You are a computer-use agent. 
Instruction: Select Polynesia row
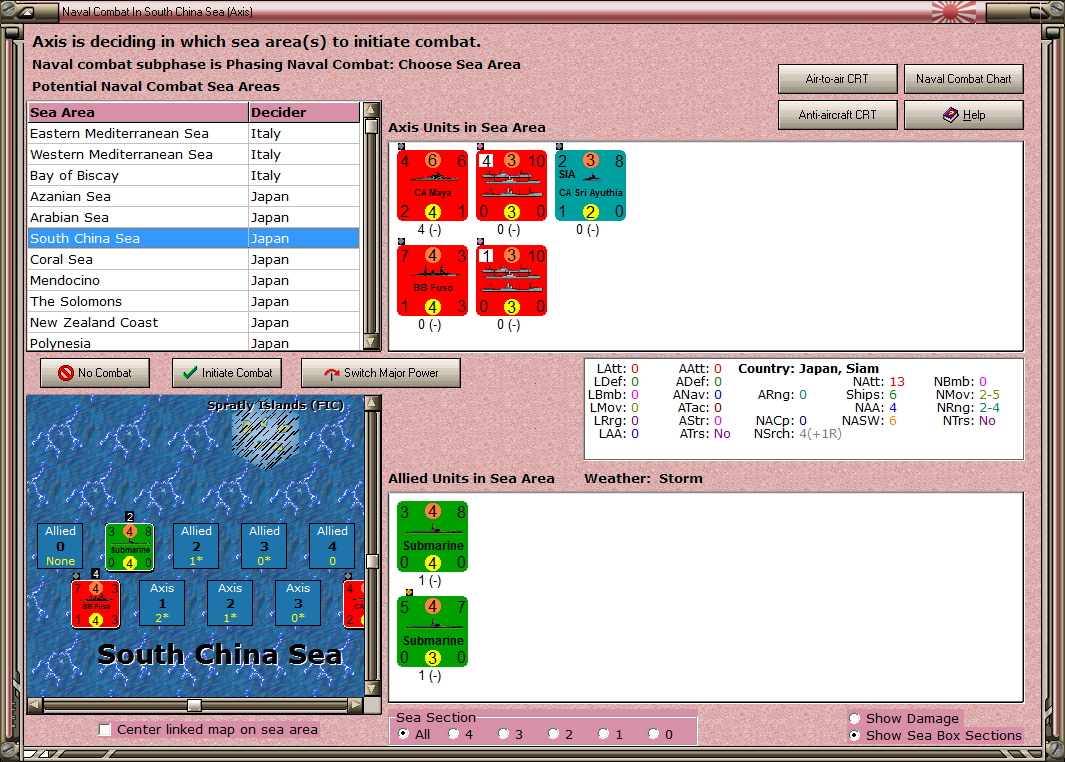[194, 342]
